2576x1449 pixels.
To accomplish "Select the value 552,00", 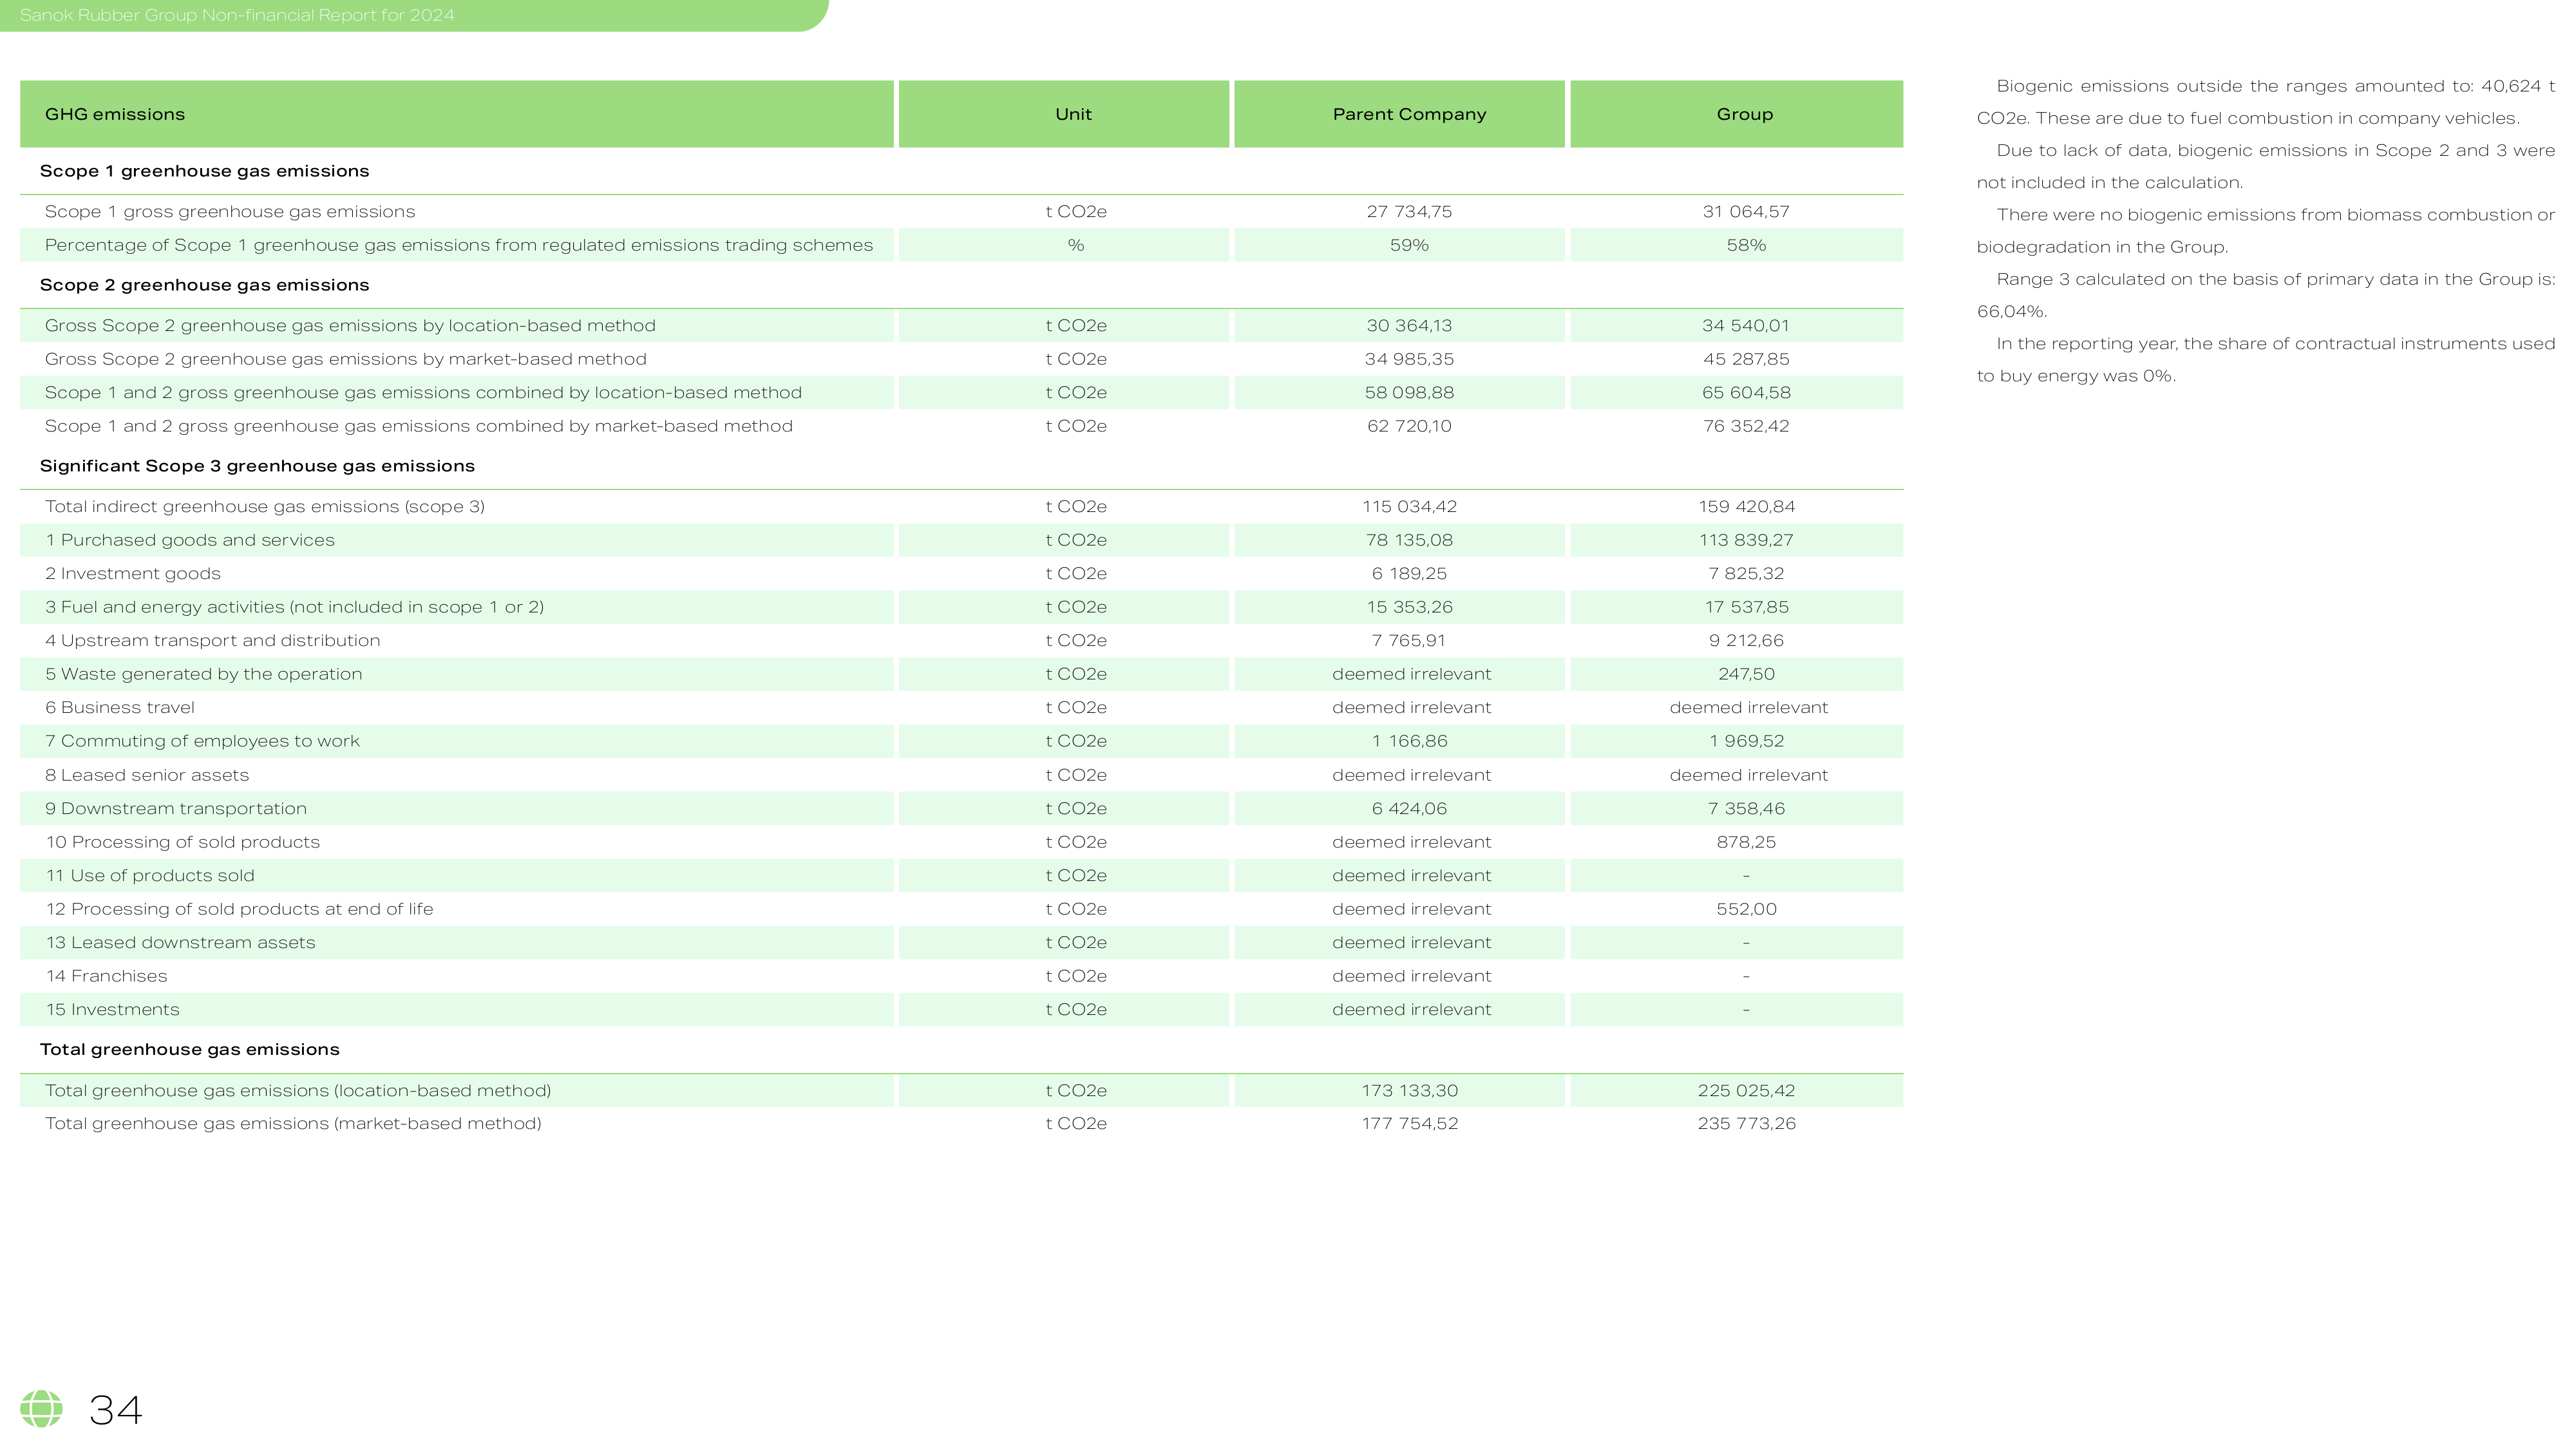I will [1746, 909].
